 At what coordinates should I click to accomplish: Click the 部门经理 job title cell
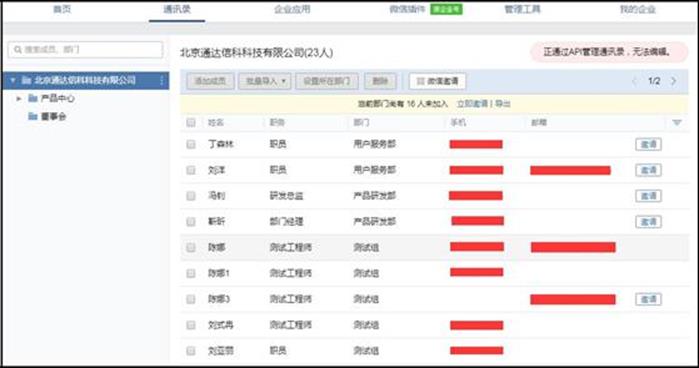[286, 222]
